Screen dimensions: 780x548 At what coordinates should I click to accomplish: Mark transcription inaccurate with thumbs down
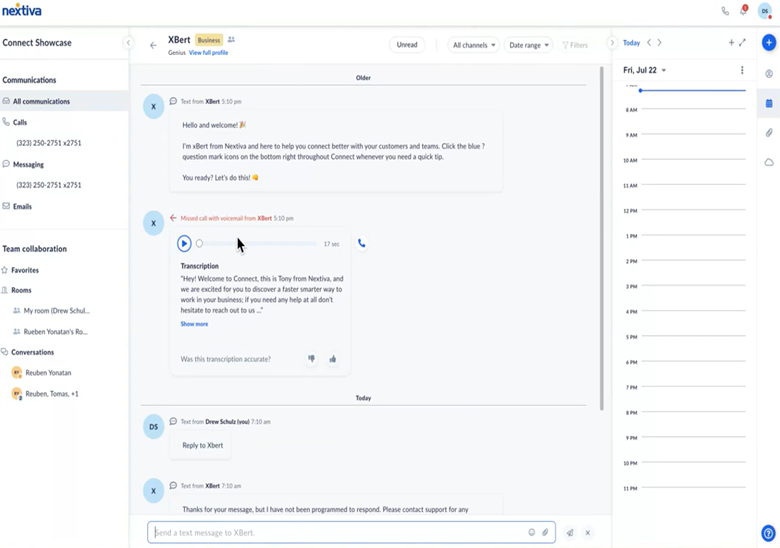311,359
